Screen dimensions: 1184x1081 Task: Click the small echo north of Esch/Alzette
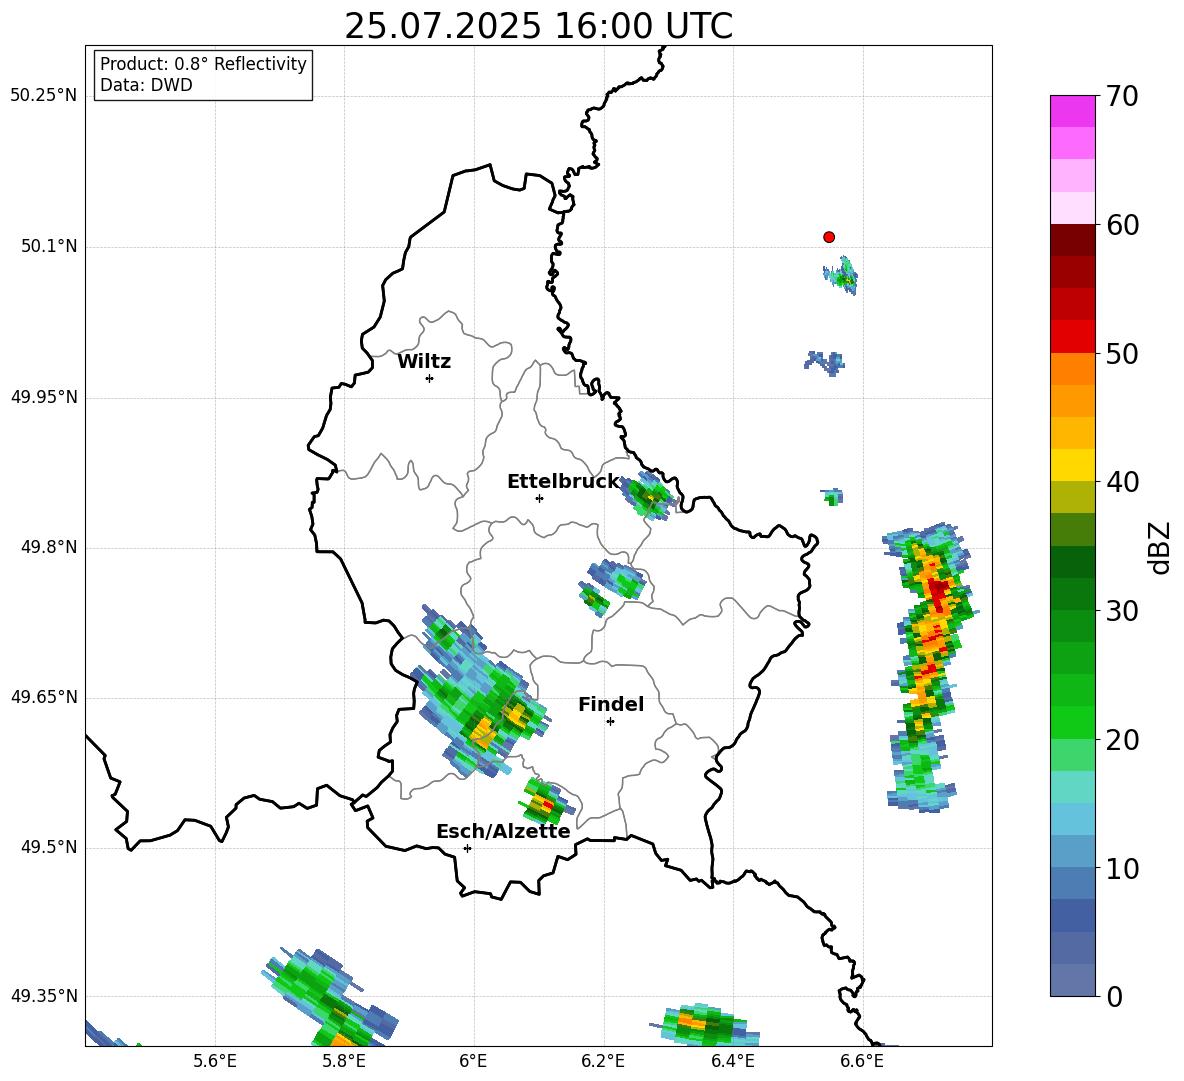pyautogui.click(x=546, y=802)
